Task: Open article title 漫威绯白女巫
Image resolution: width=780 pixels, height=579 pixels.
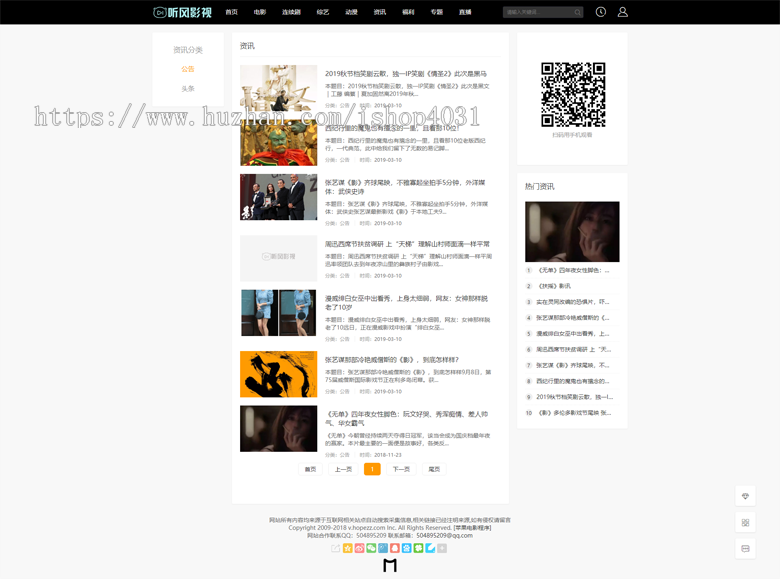Action: [x=406, y=303]
